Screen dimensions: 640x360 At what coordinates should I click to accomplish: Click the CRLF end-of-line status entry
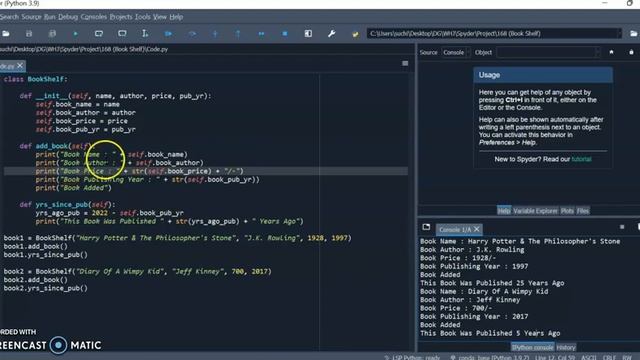pos(609,357)
